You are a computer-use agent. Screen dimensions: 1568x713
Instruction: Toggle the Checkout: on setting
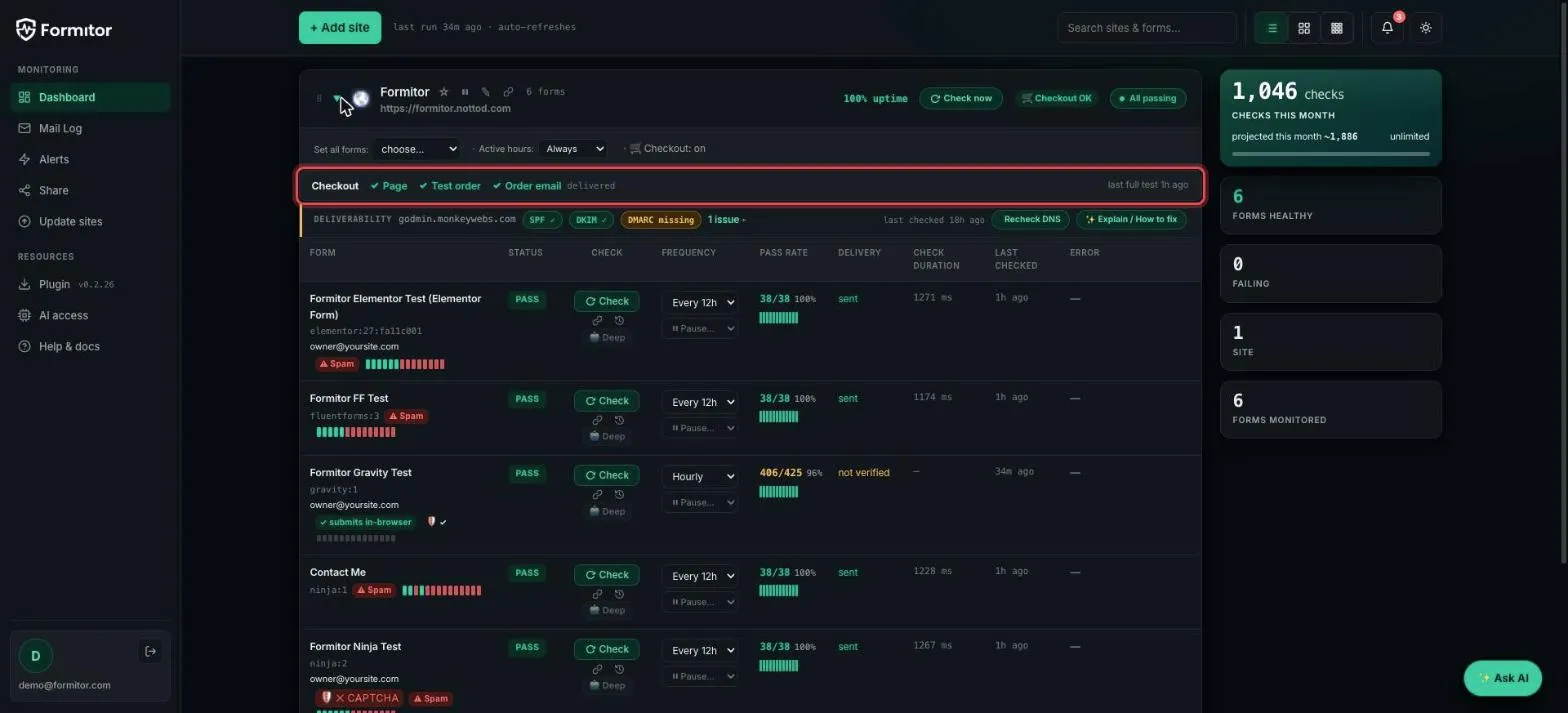[667, 149]
